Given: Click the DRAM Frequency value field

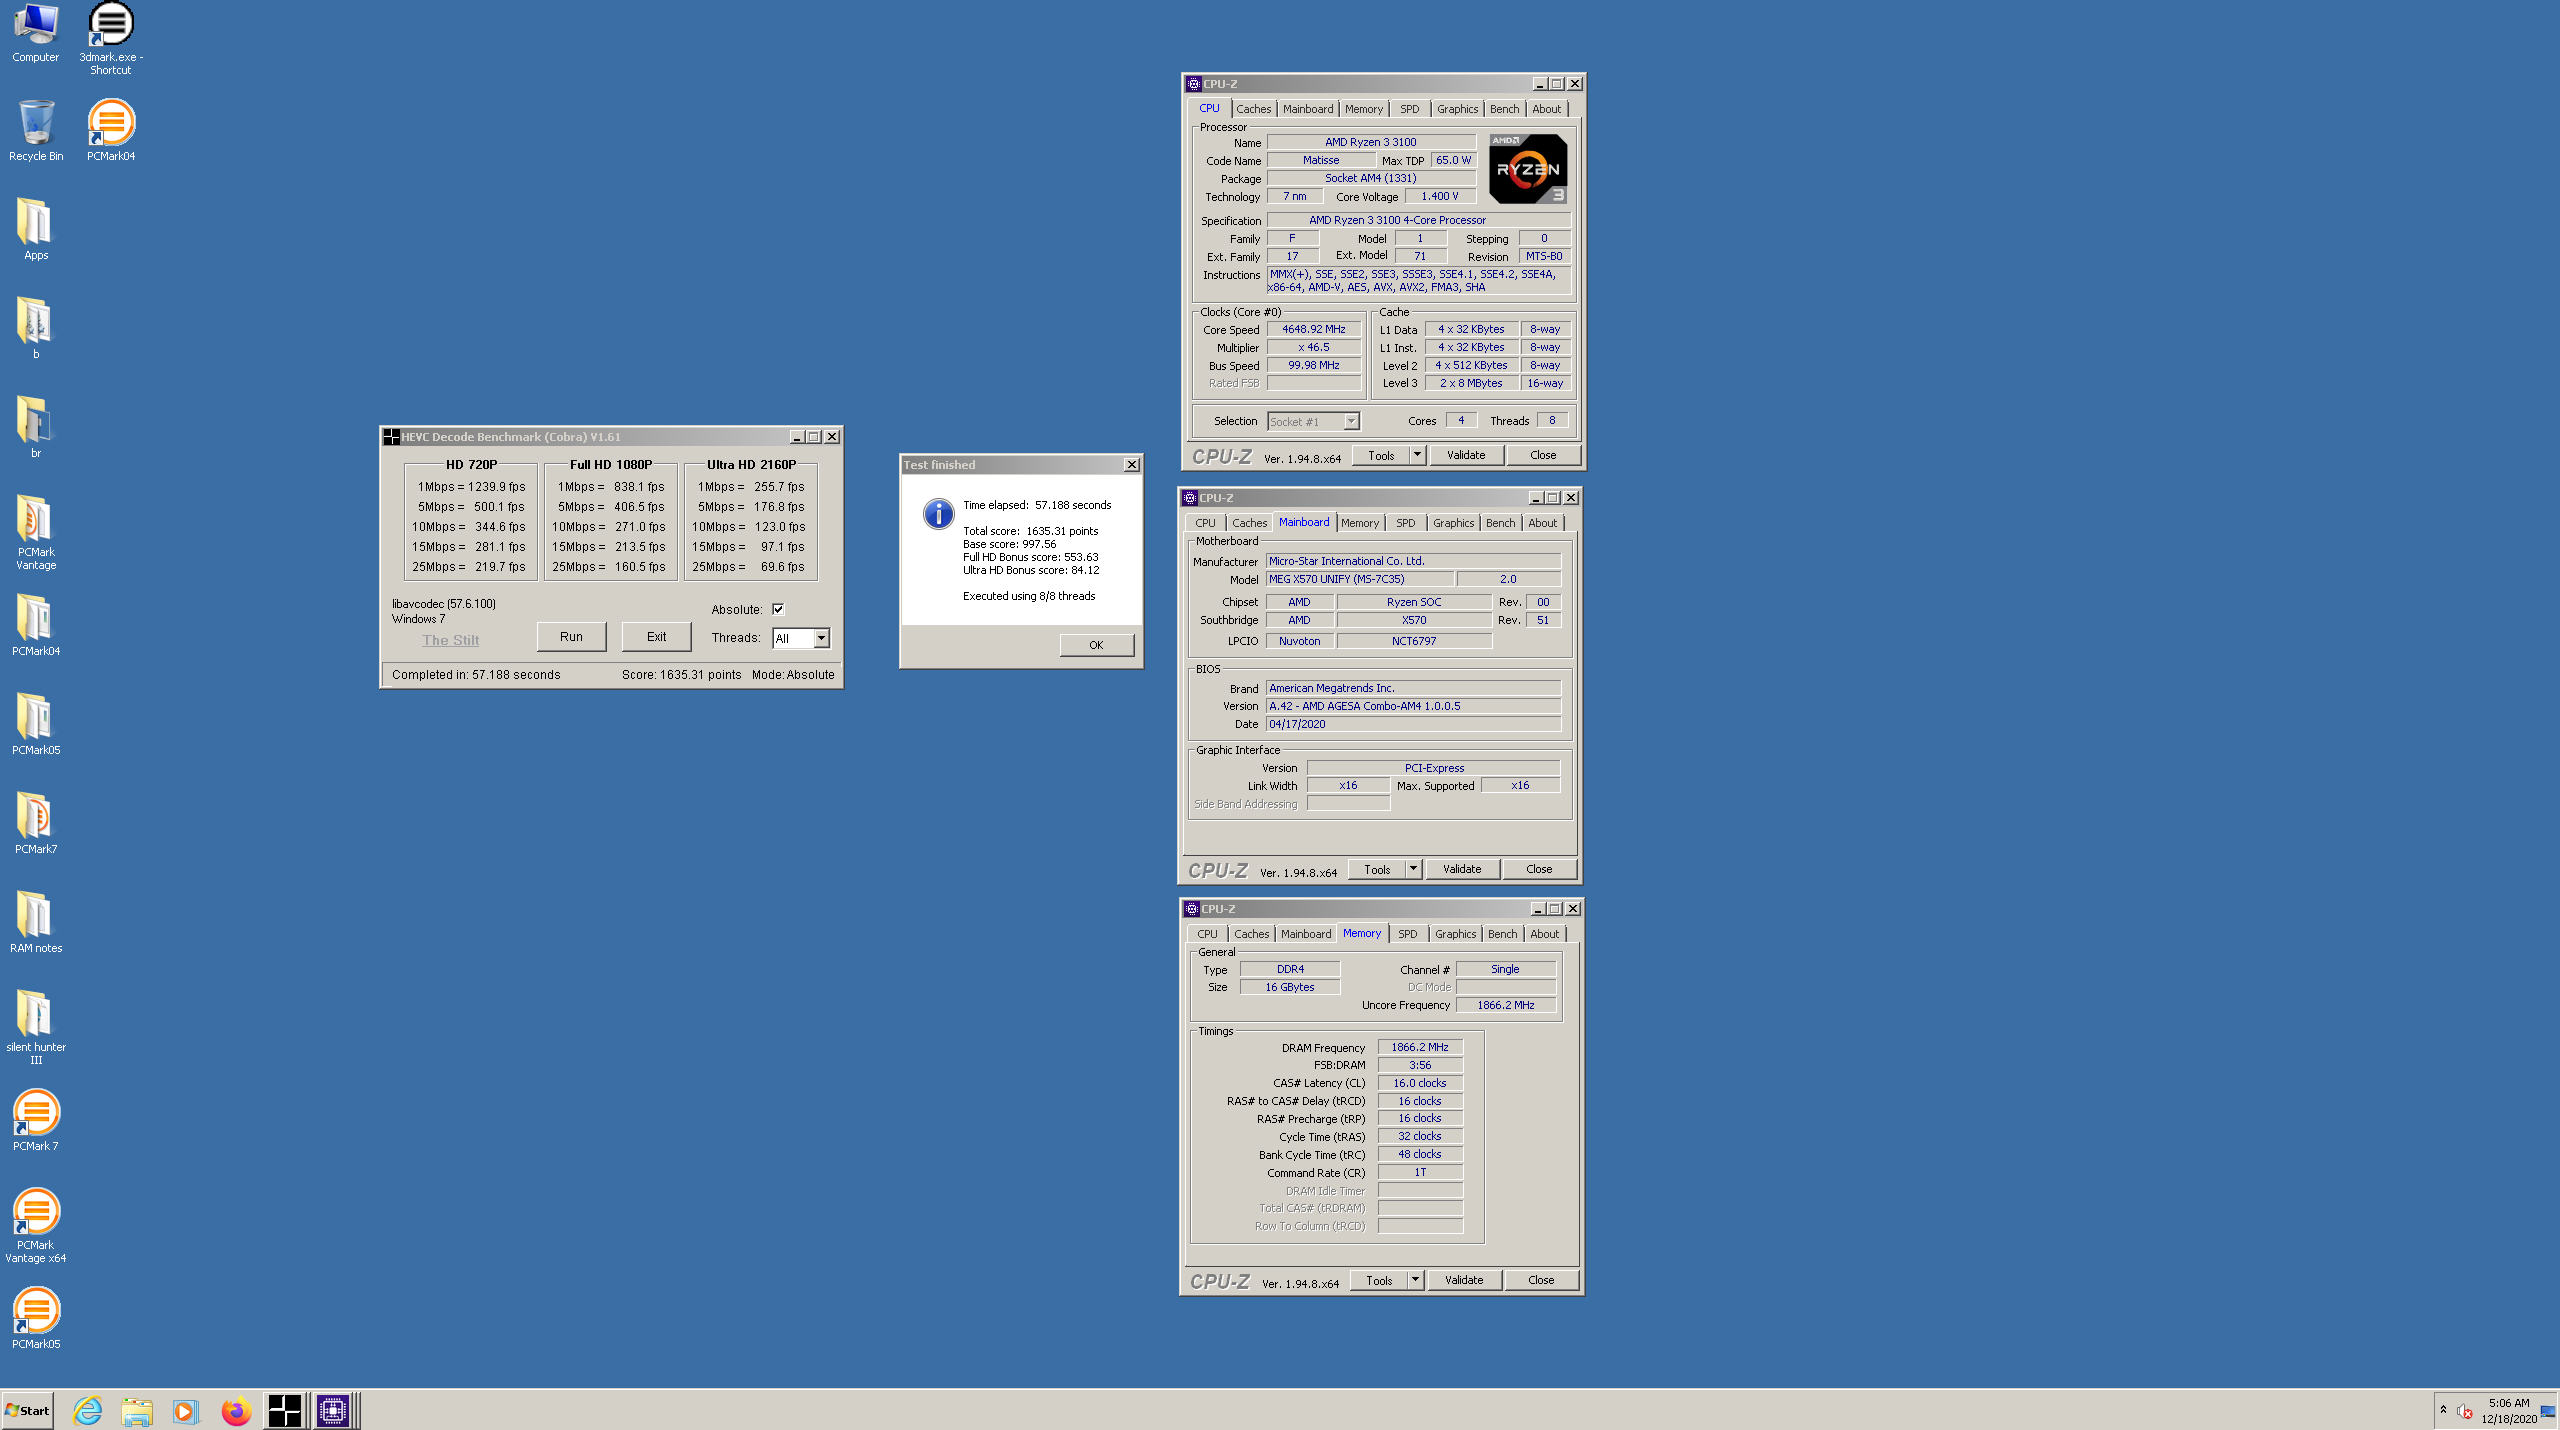Looking at the screenshot, I should tap(1419, 1047).
